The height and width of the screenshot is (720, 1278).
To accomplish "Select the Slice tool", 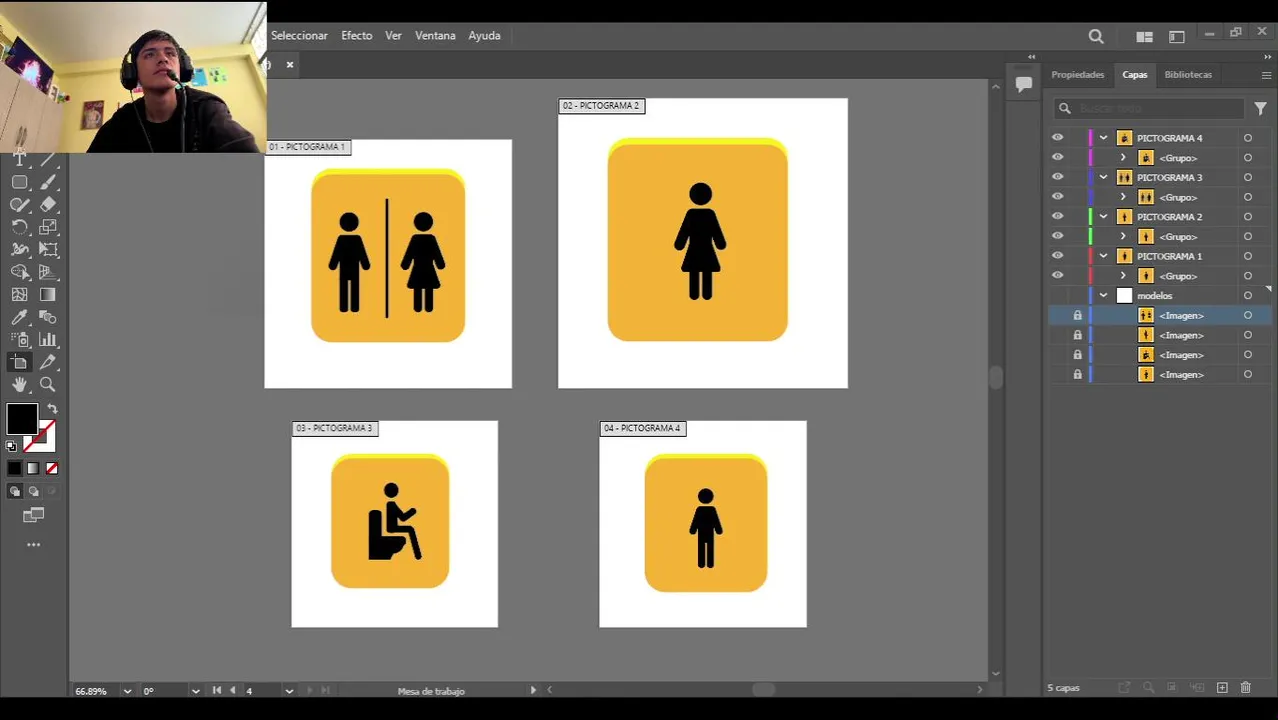I will pyautogui.click(x=48, y=362).
